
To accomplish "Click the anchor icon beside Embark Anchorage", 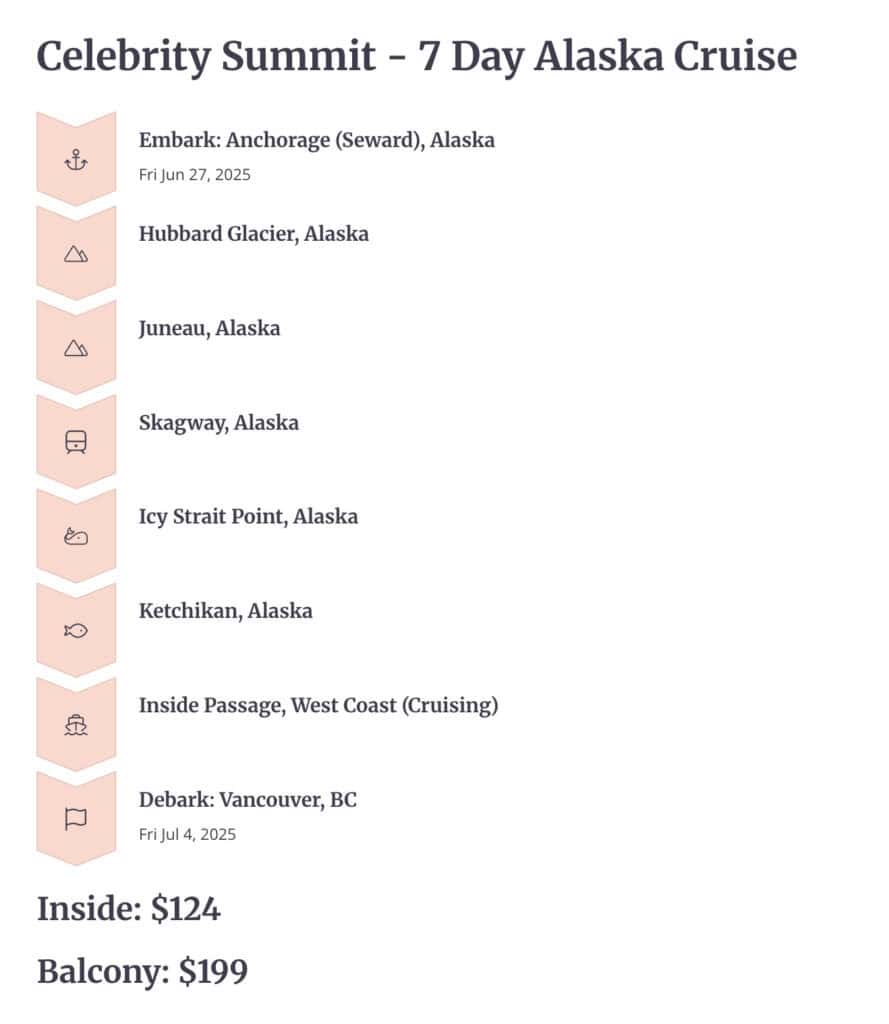I will click(76, 160).
